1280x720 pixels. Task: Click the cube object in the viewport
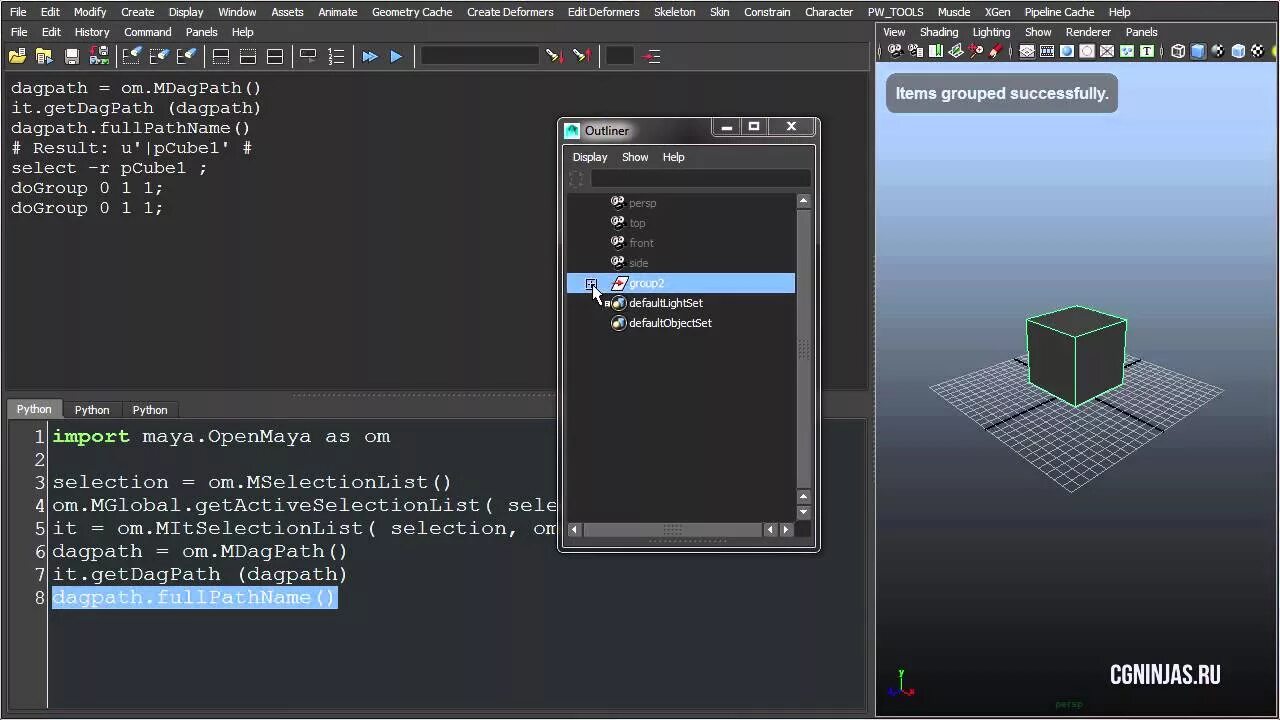pos(1076,355)
